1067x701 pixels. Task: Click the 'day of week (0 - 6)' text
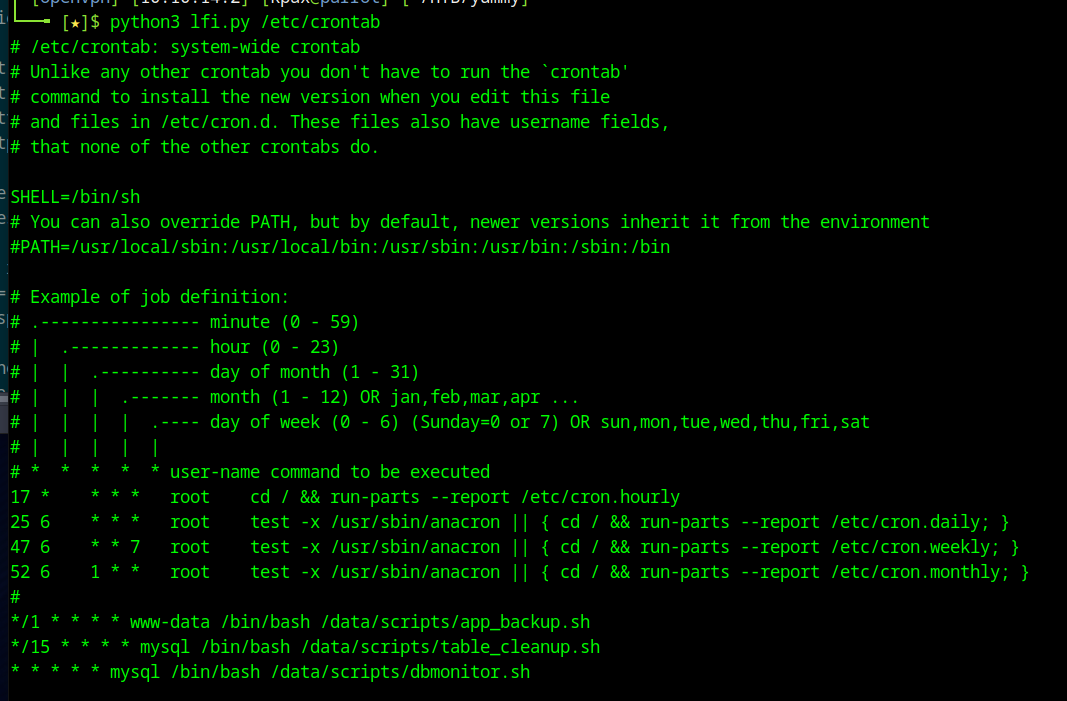tap(304, 422)
